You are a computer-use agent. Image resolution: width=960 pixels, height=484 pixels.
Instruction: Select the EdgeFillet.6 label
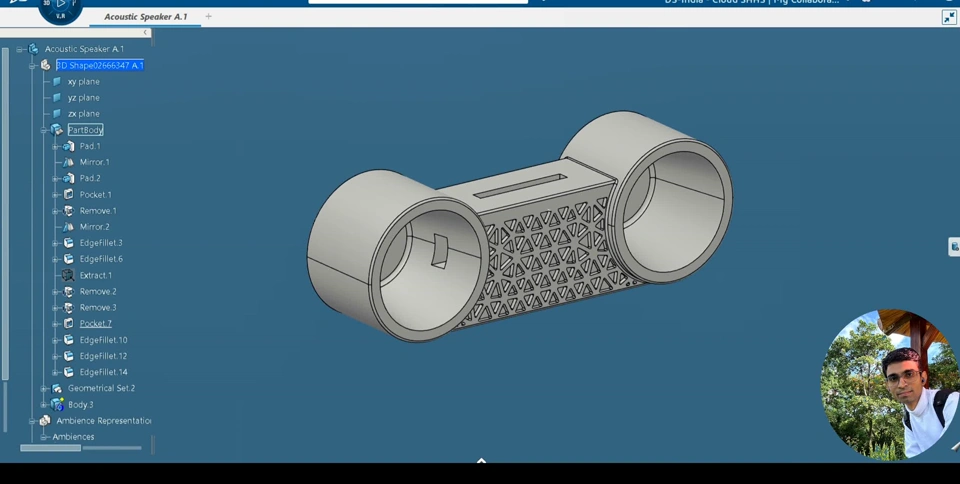101,259
